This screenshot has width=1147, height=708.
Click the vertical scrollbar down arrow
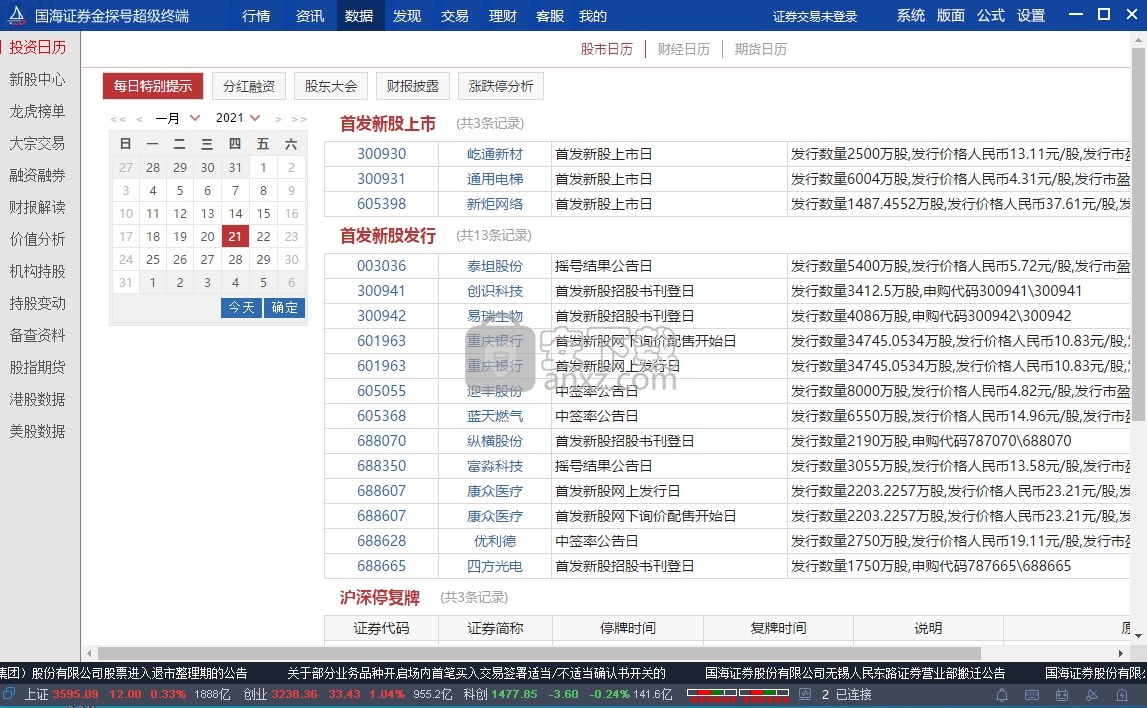click(x=1139, y=636)
